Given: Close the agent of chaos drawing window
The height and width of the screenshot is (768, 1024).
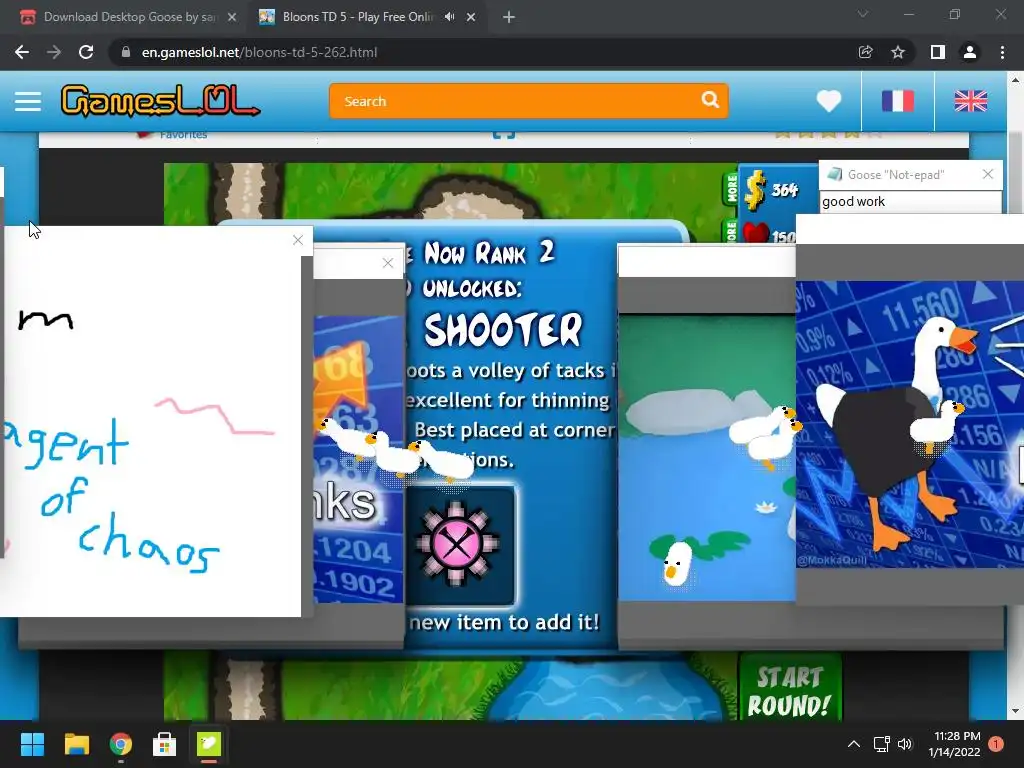Looking at the screenshot, I should pyautogui.click(x=298, y=240).
